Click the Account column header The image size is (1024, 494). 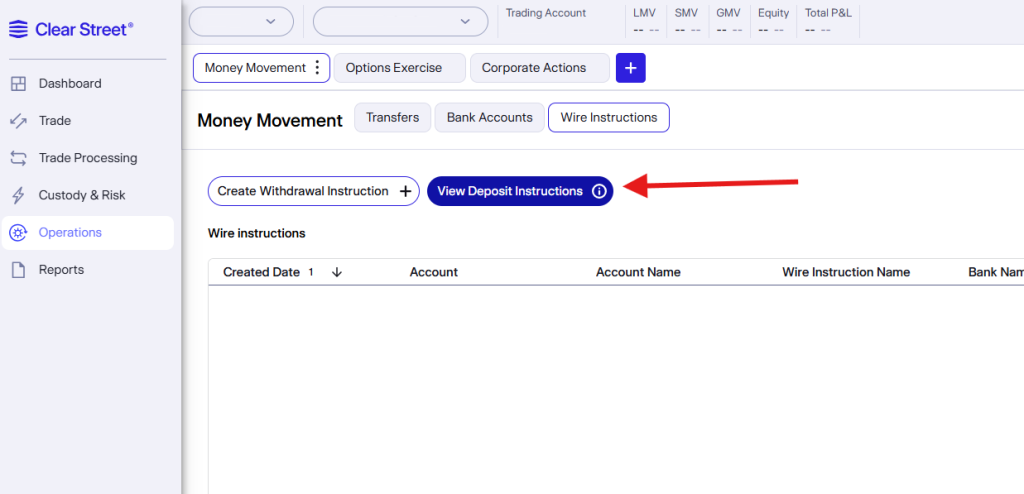point(434,272)
